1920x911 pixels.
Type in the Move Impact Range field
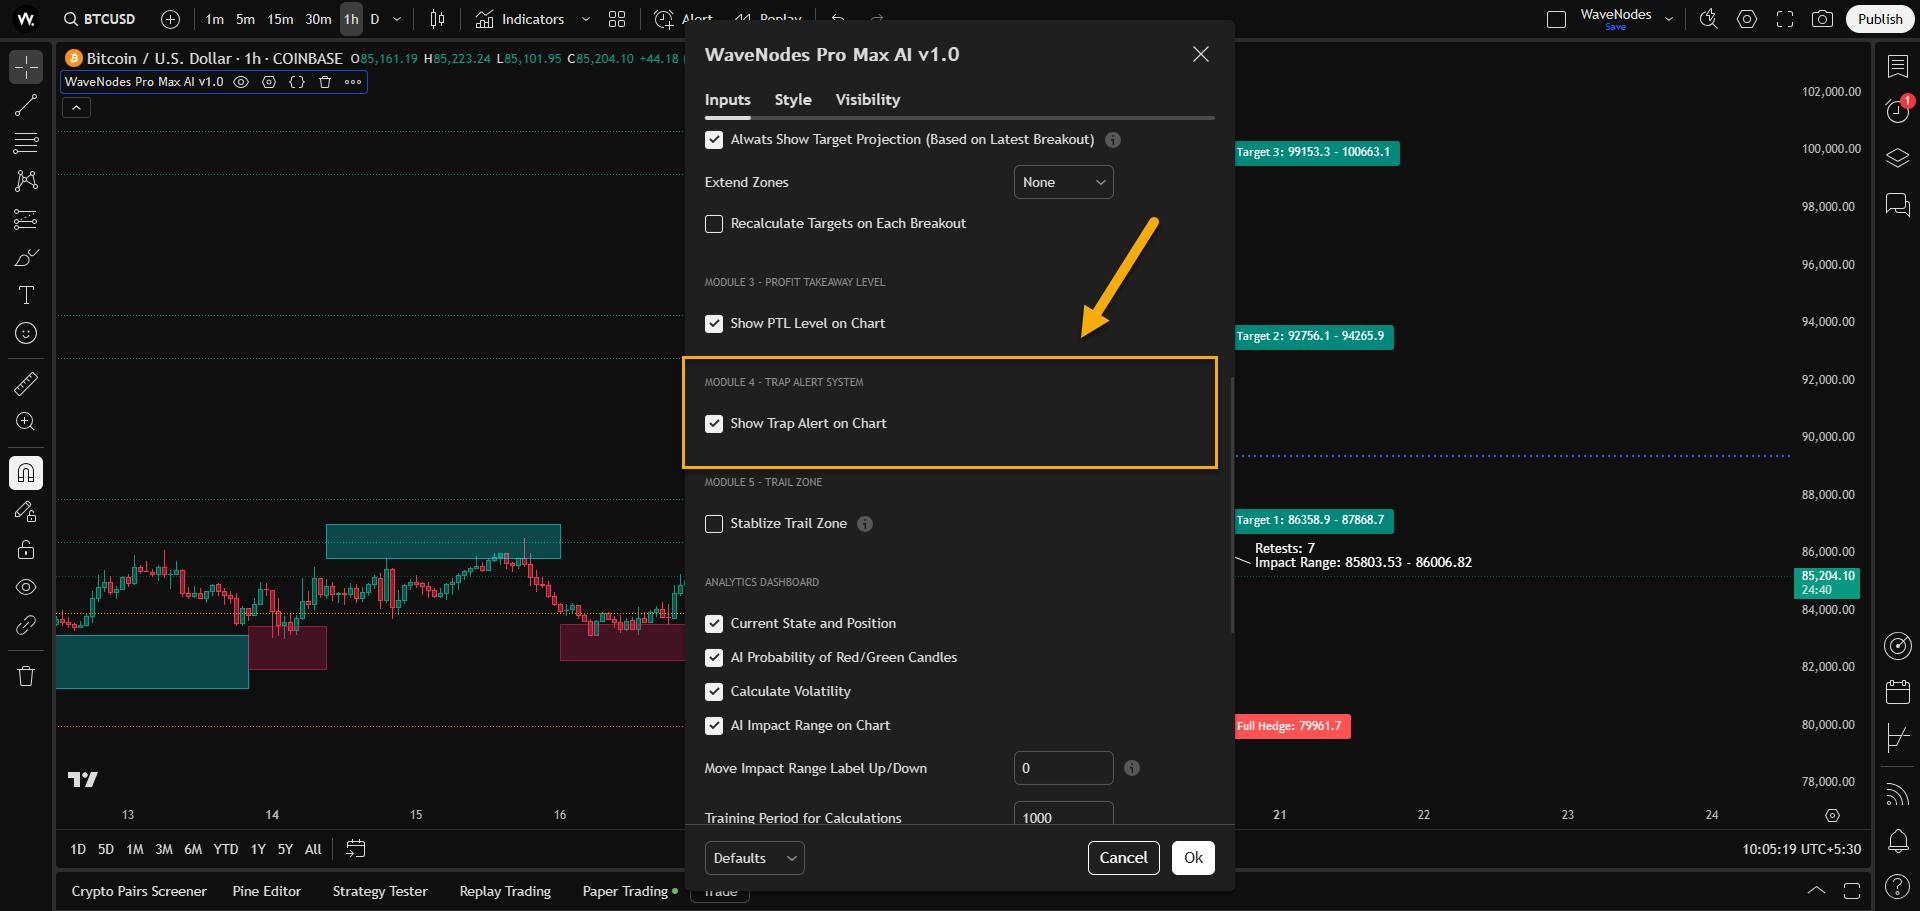[1063, 768]
